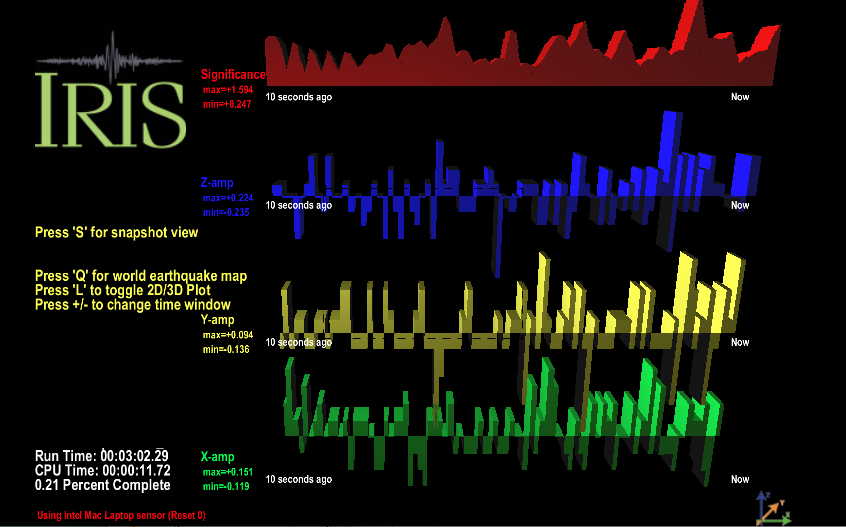Click the X-amp min=-0.119 value
The height and width of the screenshot is (527, 846).
pyautogui.click(x=226, y=486)
